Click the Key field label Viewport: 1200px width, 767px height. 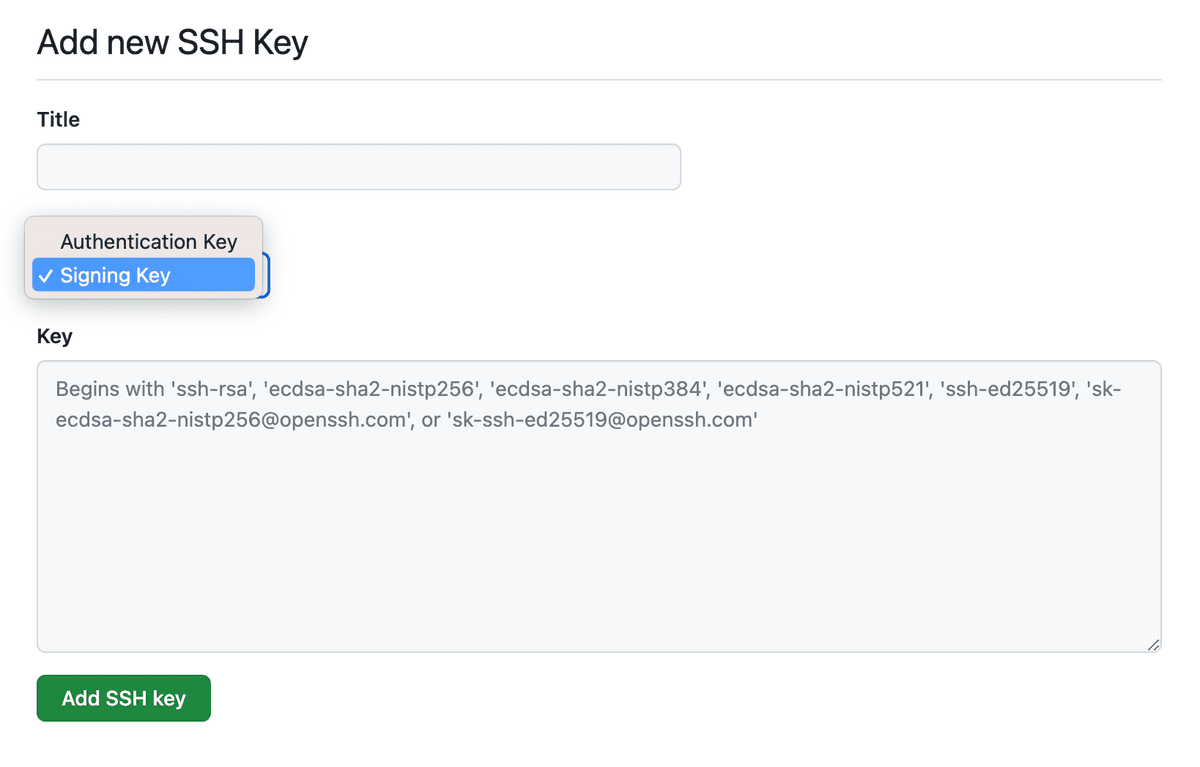(x=54, y=336)
